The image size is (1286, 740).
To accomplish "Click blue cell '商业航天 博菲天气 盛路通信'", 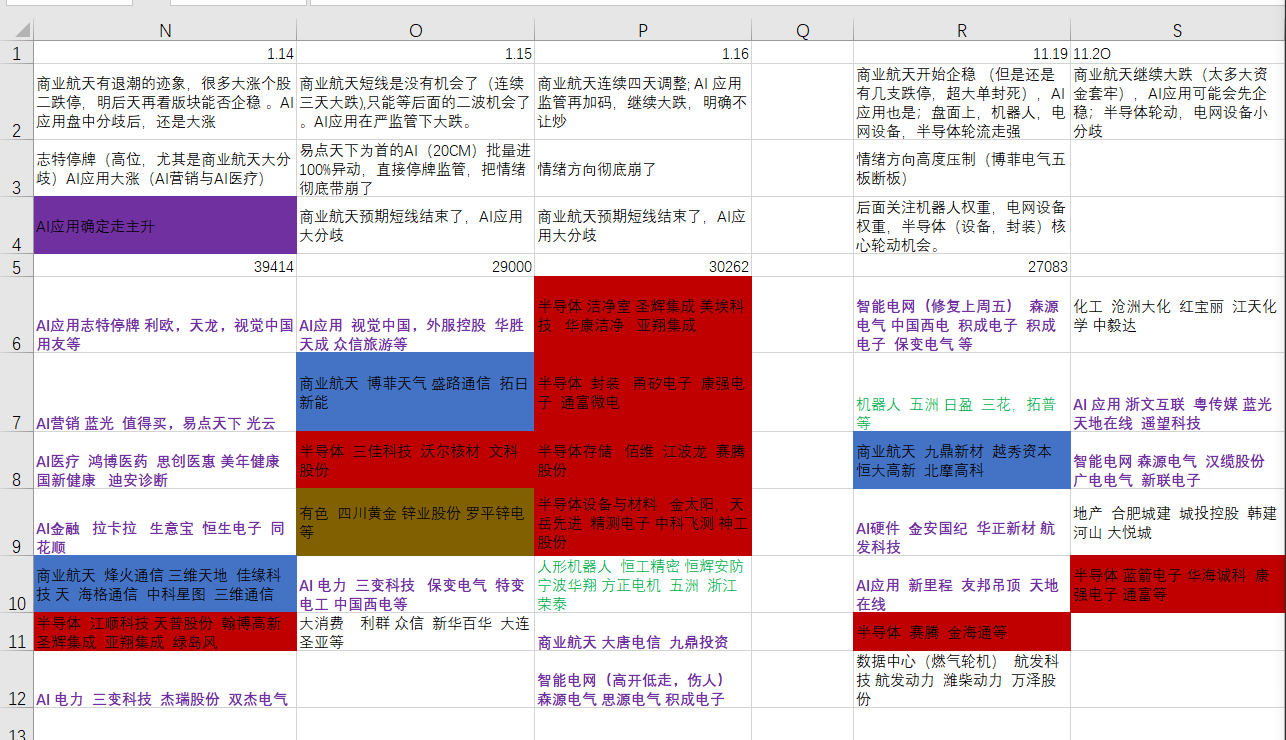I will click(x=415, y=392).
